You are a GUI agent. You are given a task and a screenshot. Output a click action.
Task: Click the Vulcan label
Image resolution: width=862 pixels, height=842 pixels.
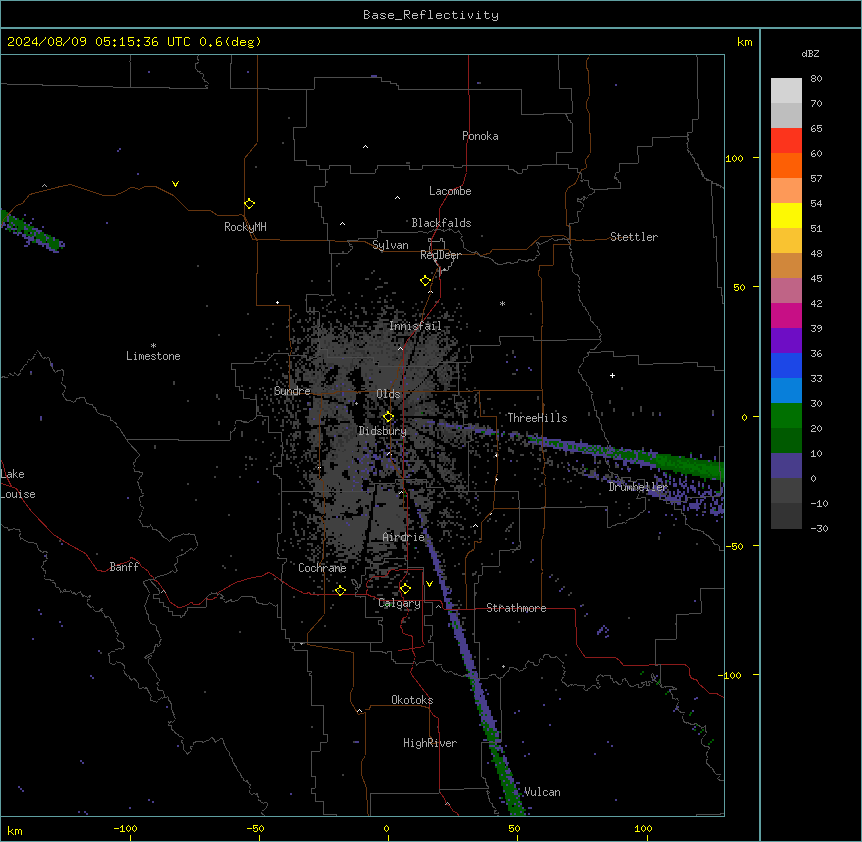pyautogui.click(x=542, y=792)
